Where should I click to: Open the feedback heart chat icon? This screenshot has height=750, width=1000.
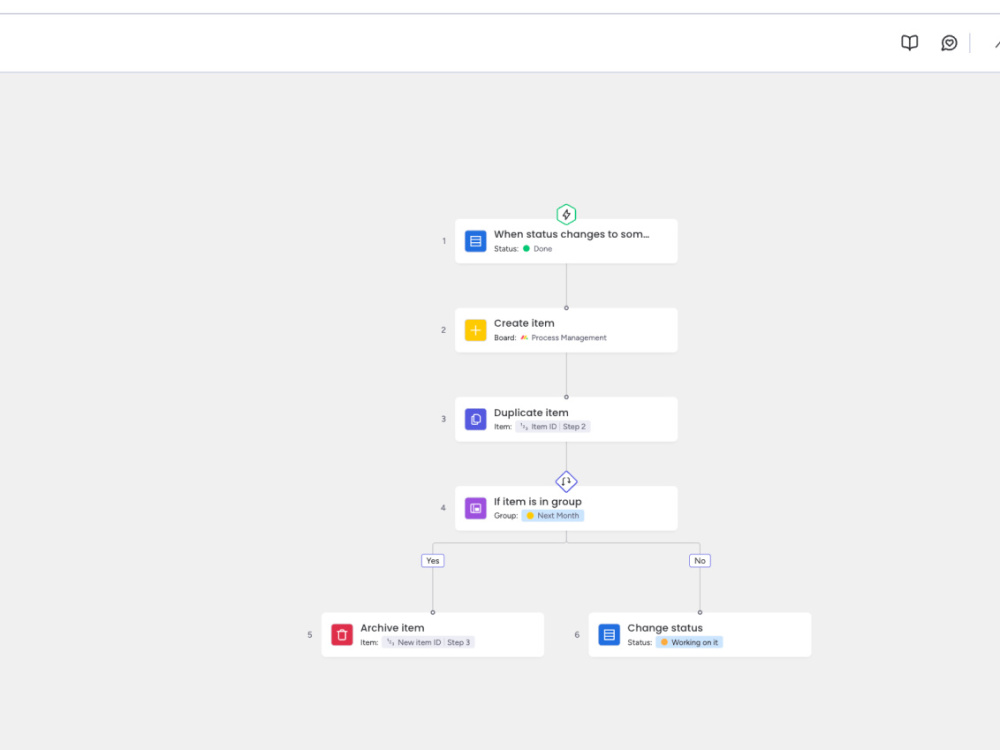tap(949, 43)
